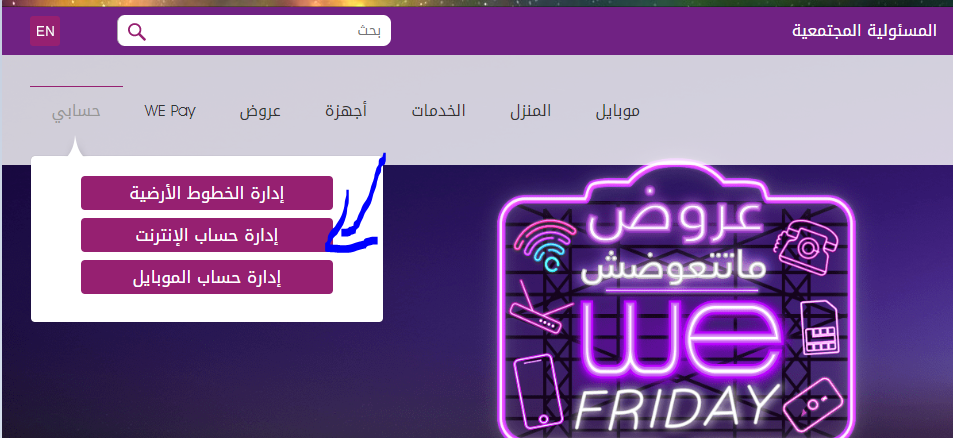Open المسئولية المجتمعية link
Viewport: 953px width, 438px height.
point(864,31)
